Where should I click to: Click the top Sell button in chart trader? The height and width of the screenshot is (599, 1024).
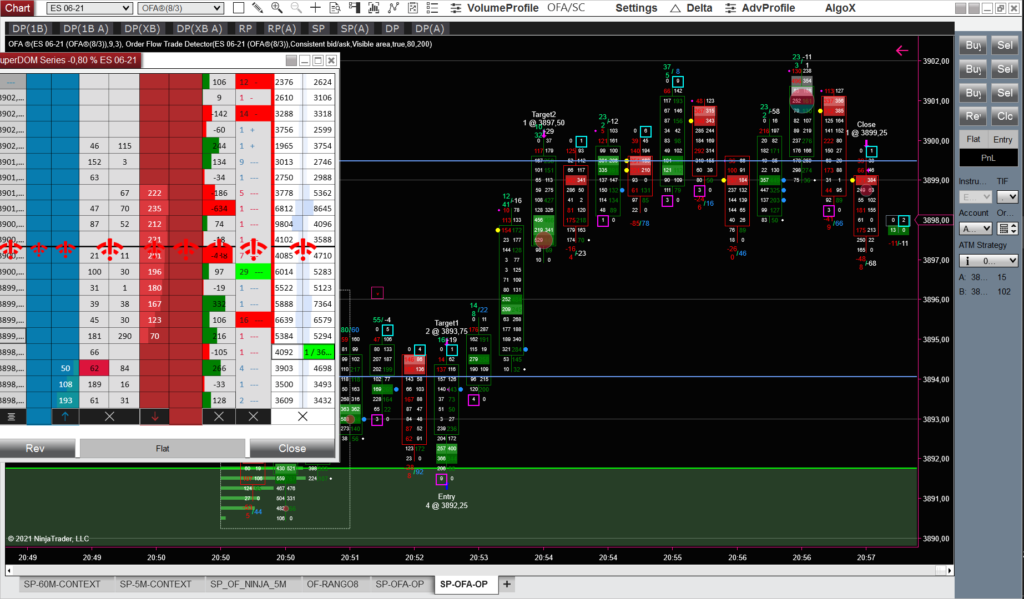click(1004, 45)
